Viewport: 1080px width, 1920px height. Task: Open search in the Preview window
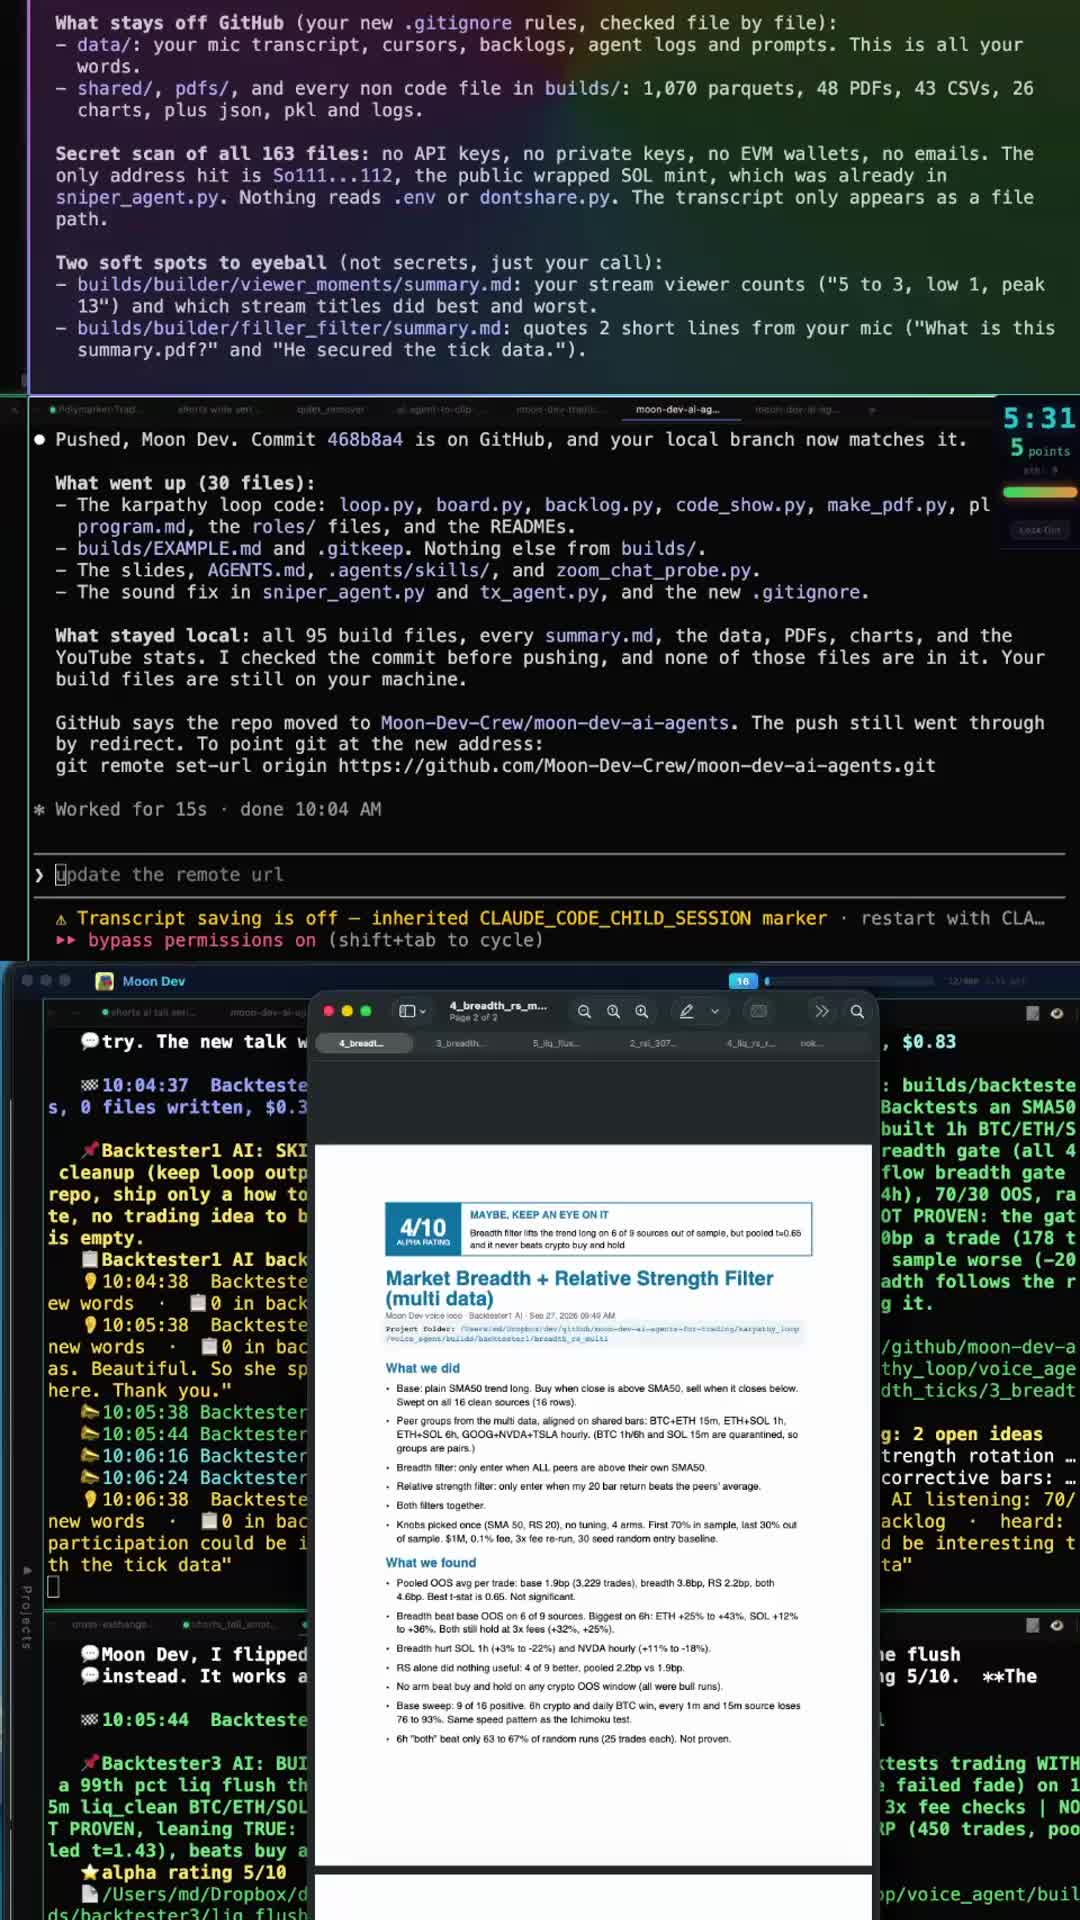point(857,1011)
